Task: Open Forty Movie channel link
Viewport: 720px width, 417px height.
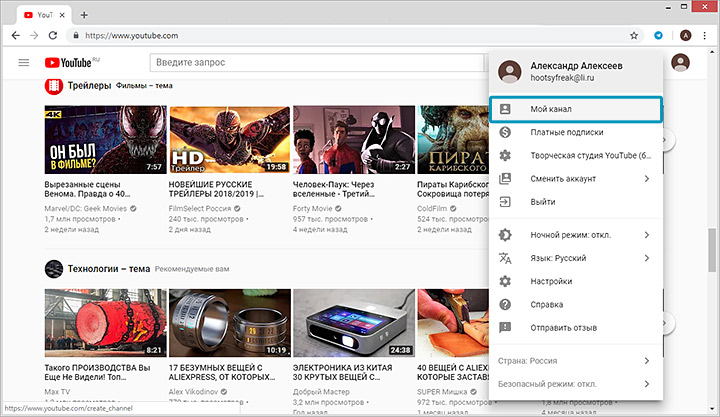Action: pyautogui.click(x=312, y=208)
